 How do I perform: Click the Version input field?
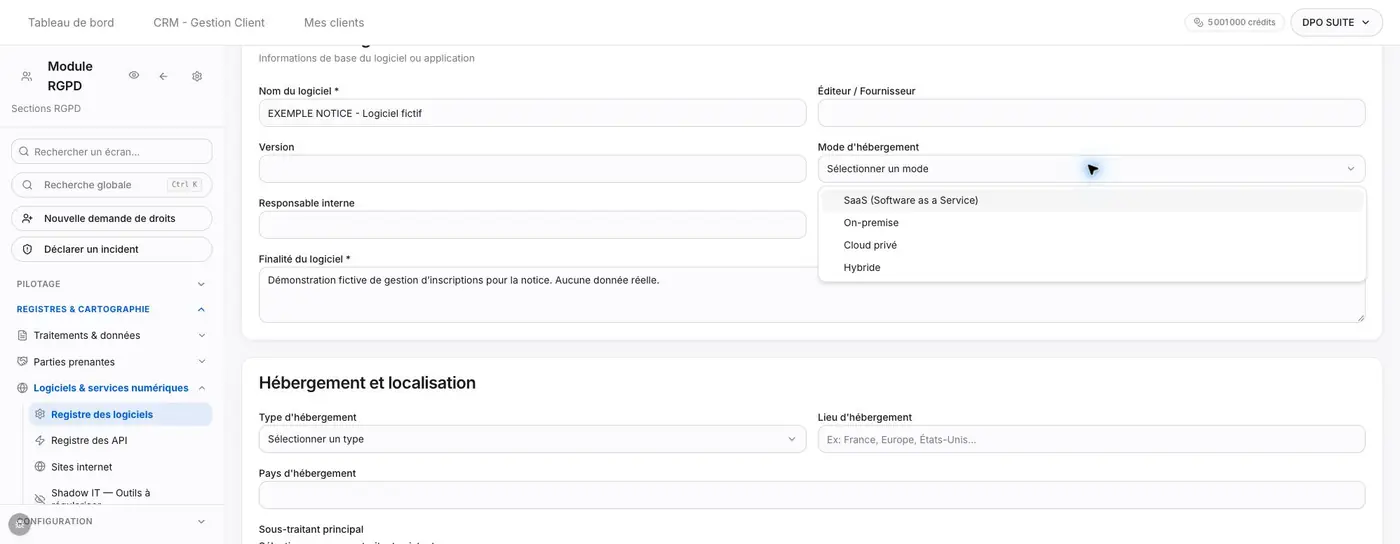pos(532,169)
